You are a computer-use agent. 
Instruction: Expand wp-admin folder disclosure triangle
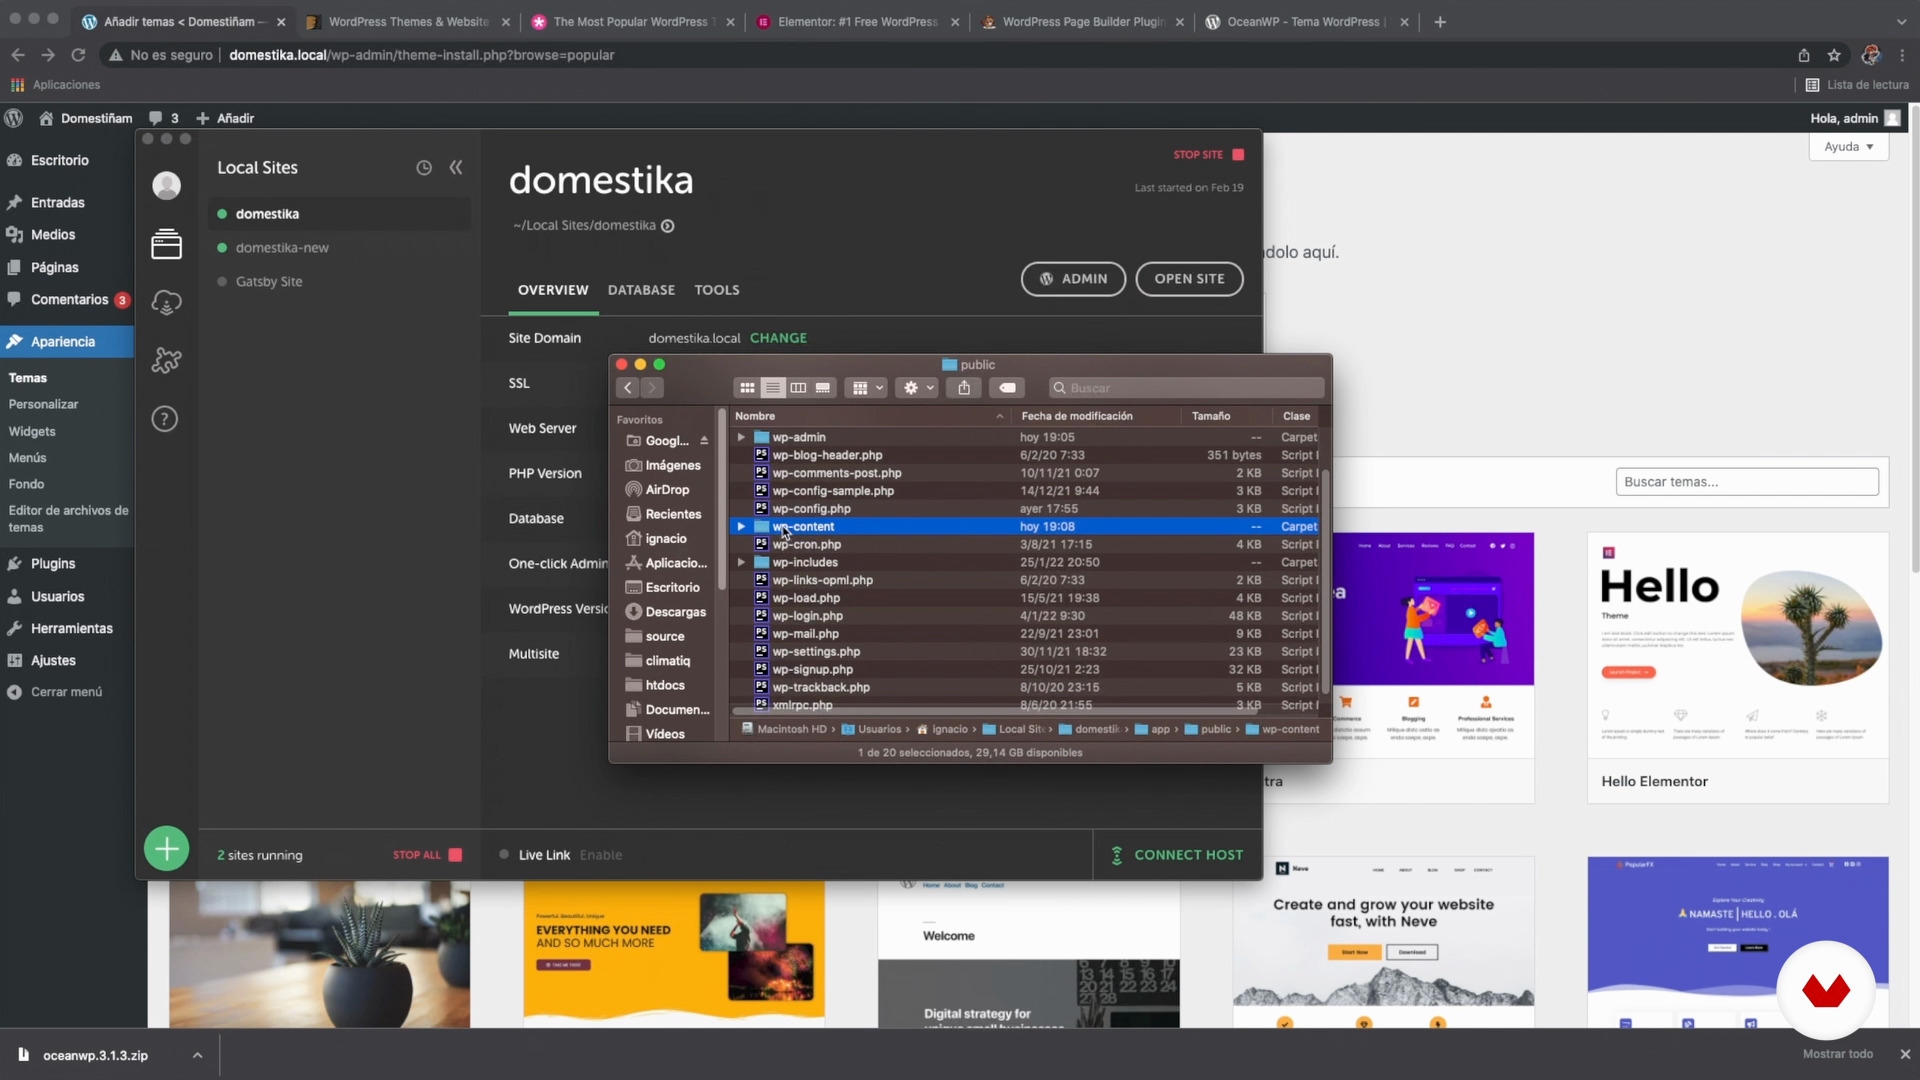coord(741,437)
